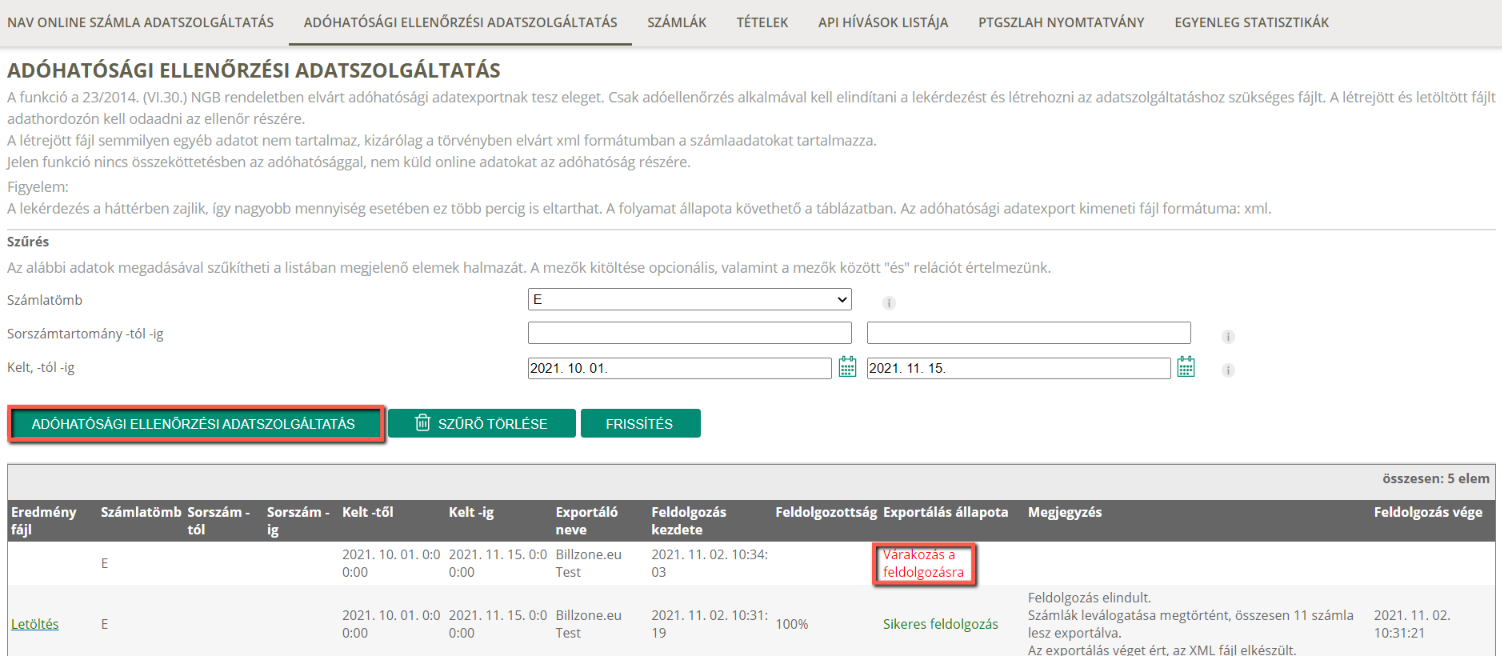The width and height of the screenshot is (1502, 656).
Task: Click end time 2021. 11. 02. 10:31:21
Action: pos(1412,624)
